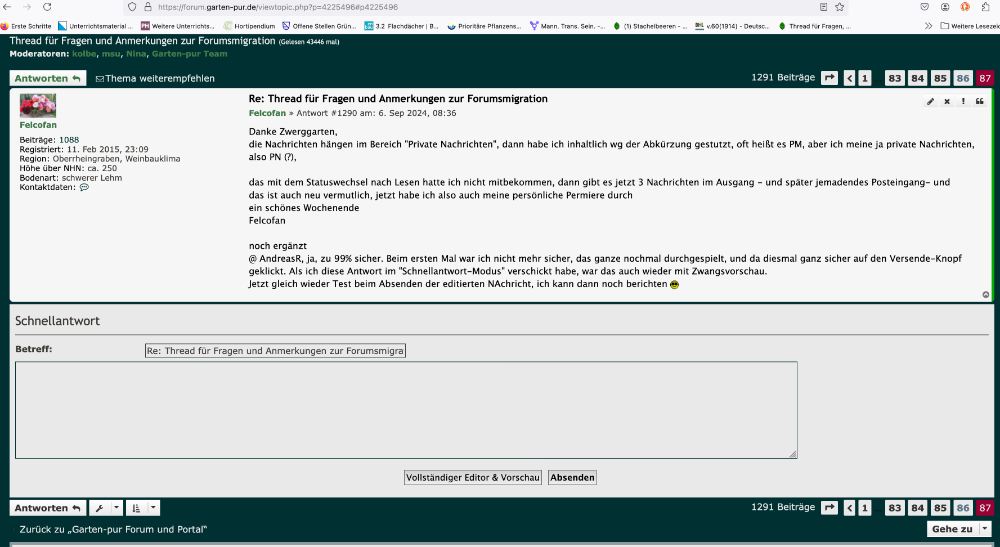Show more bookmarks via double chevron
This screenshot has width=1000, height=547.
[930, 25]
